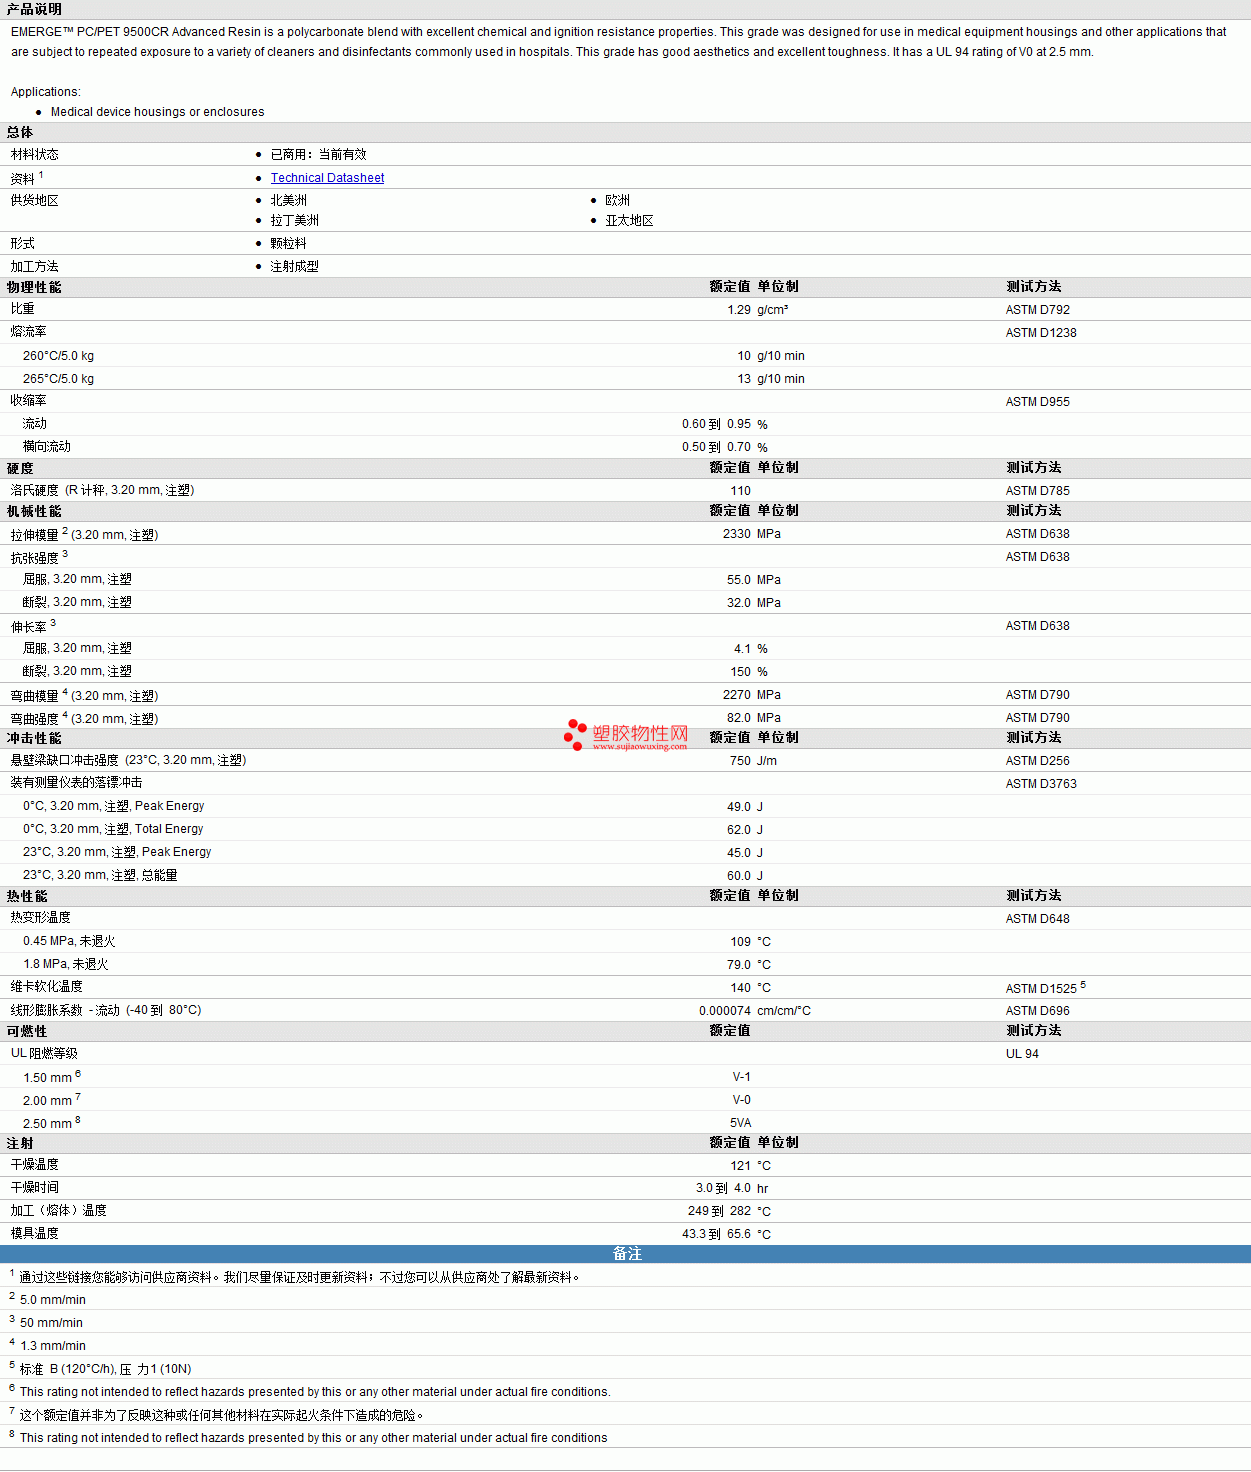1251x1472 pixels.
Task: Select the 拉丁美洲 region entry
Action: tap(295, 220)
